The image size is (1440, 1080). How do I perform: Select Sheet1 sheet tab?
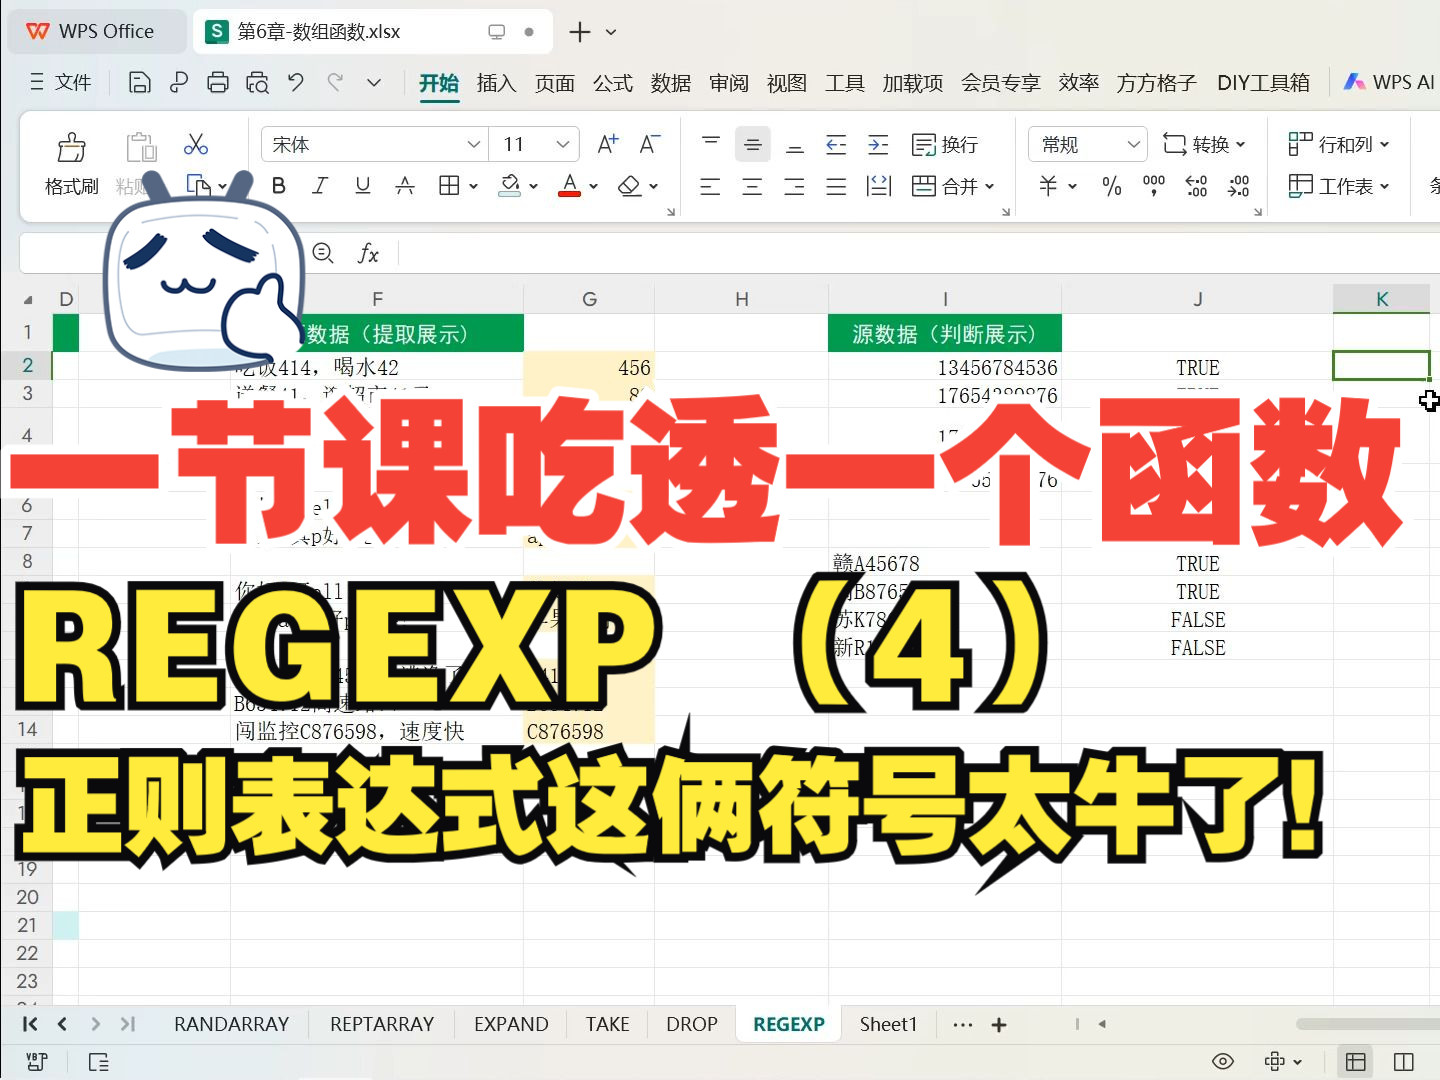(888, 1024)
